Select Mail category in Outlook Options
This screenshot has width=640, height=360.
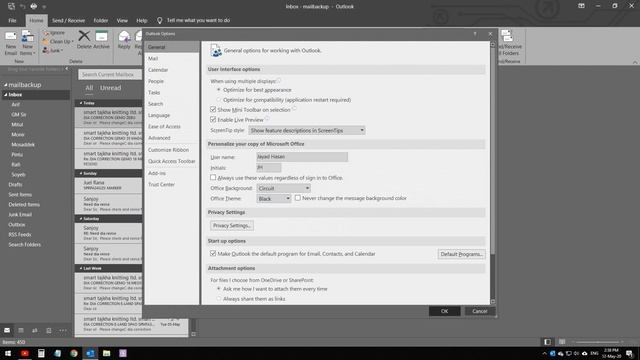(171, 58)
